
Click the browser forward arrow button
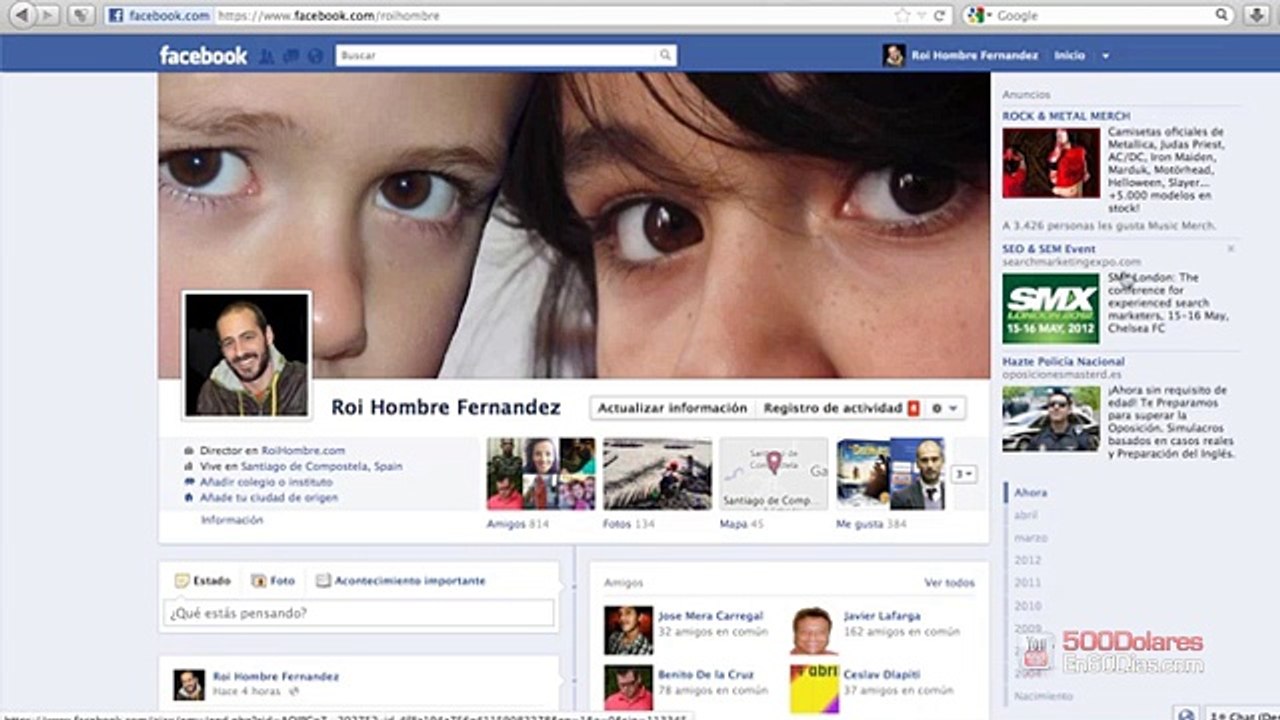coord(48,15)
